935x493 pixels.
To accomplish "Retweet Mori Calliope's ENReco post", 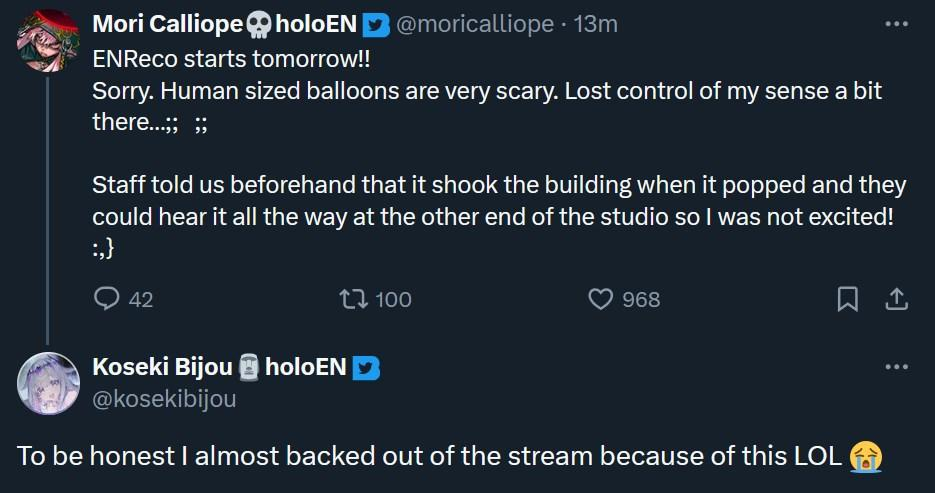I will pos(351,298).
